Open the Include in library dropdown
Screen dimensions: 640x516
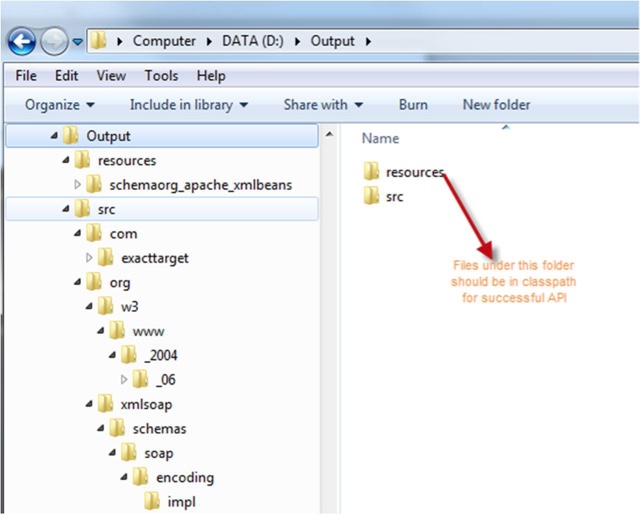[189, 105]
